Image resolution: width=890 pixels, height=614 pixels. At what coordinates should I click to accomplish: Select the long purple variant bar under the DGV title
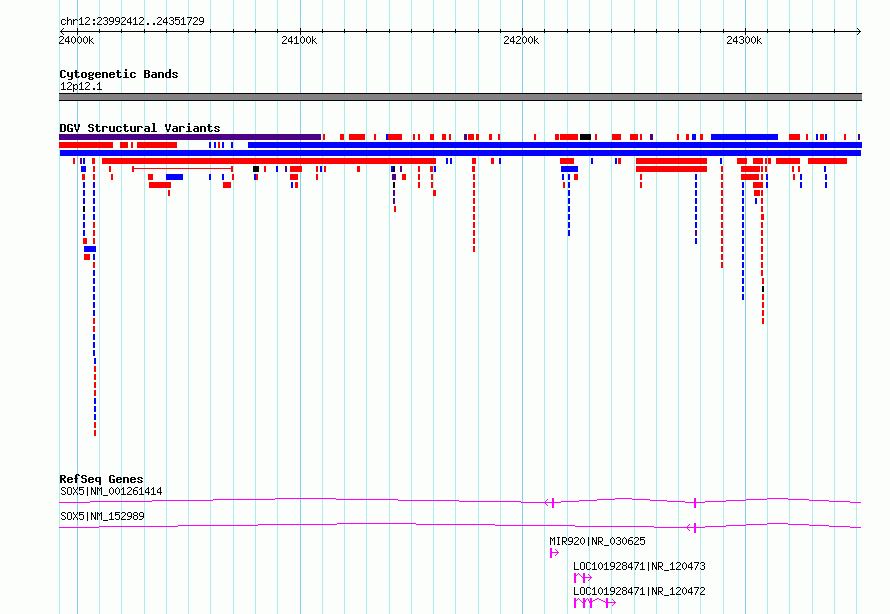click(x=190, y=137)
